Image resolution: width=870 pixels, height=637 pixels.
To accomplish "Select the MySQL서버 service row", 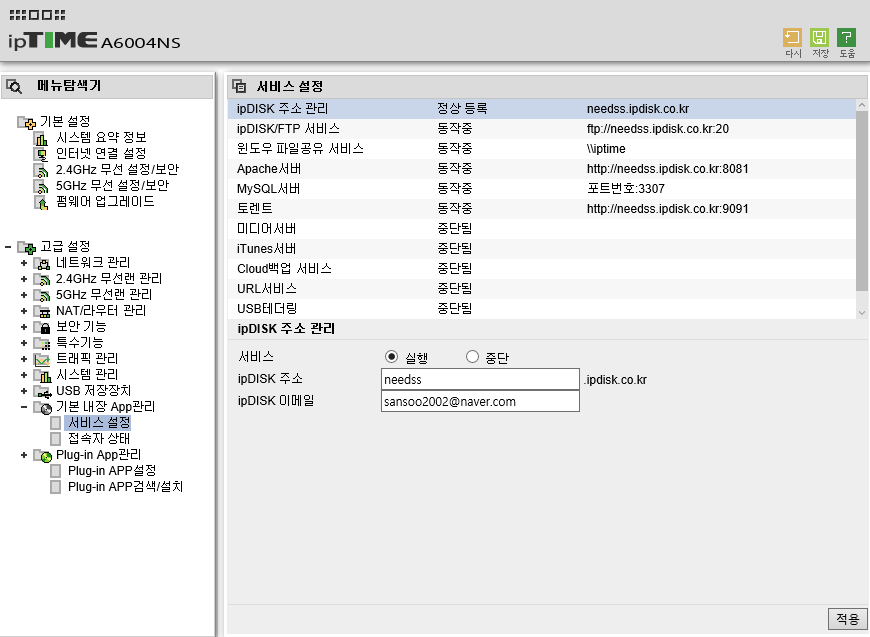I will click(542, 189).
